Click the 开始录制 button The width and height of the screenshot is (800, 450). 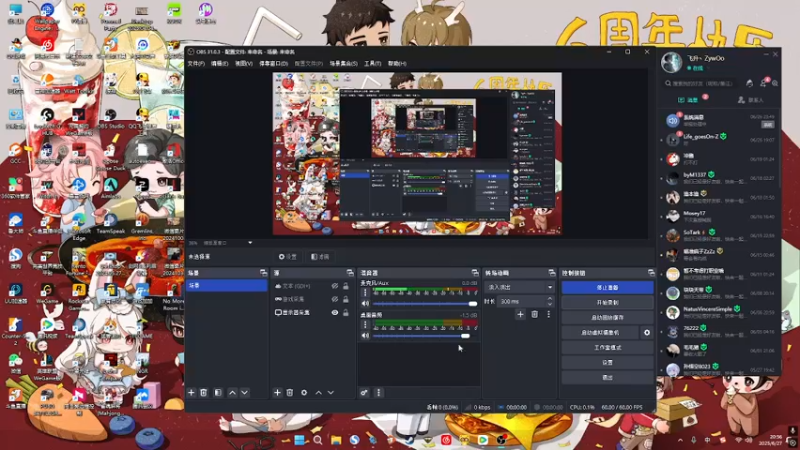[x=607, y=303]
